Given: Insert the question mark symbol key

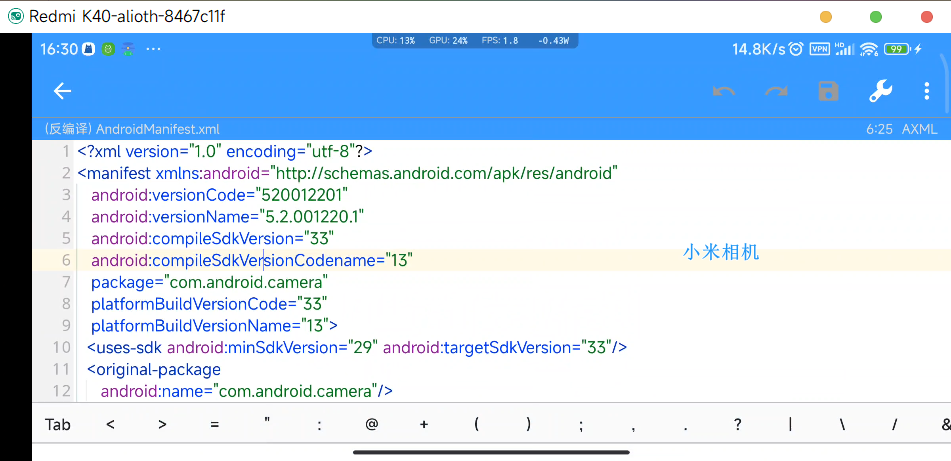Looking at the screenshot, I should 738,425.
